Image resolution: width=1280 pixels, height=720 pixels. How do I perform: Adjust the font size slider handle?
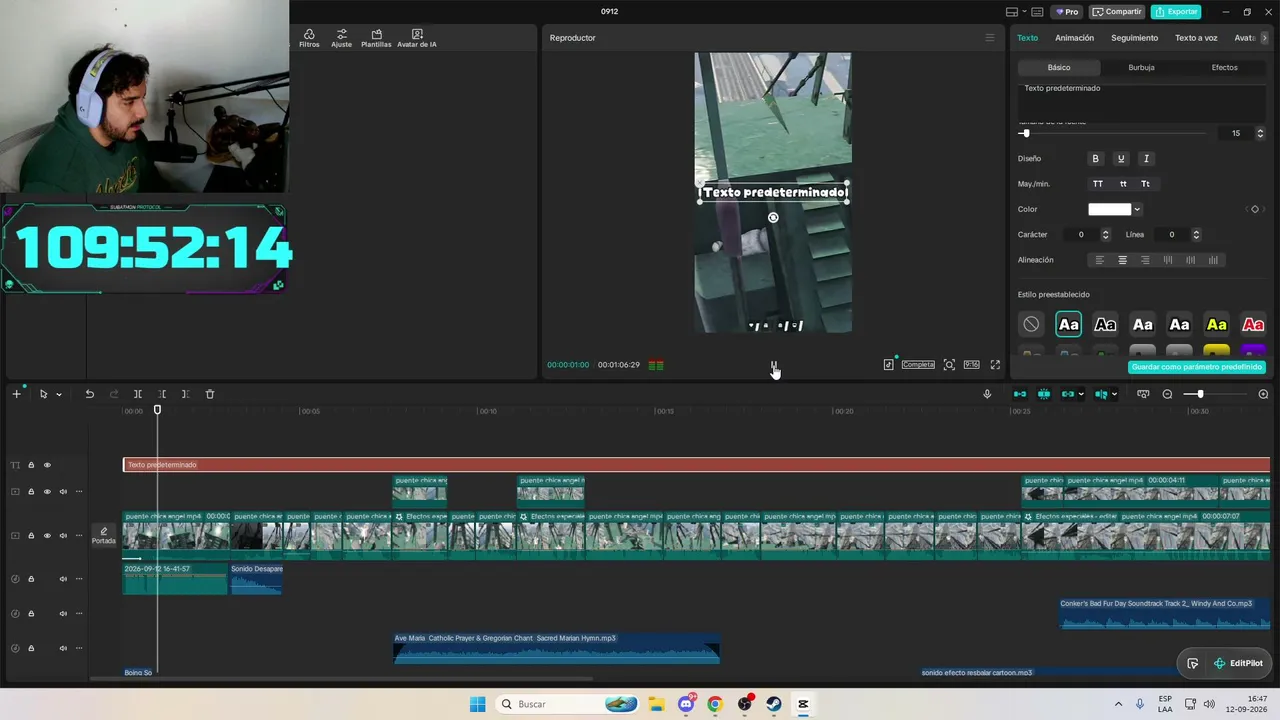[1025, 133]
